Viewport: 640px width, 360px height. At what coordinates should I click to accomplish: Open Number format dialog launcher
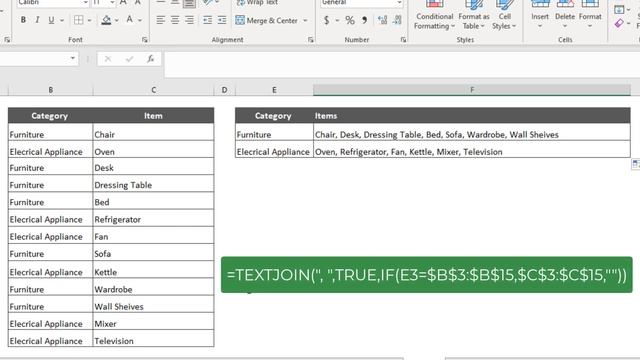(x=403, y=40)
